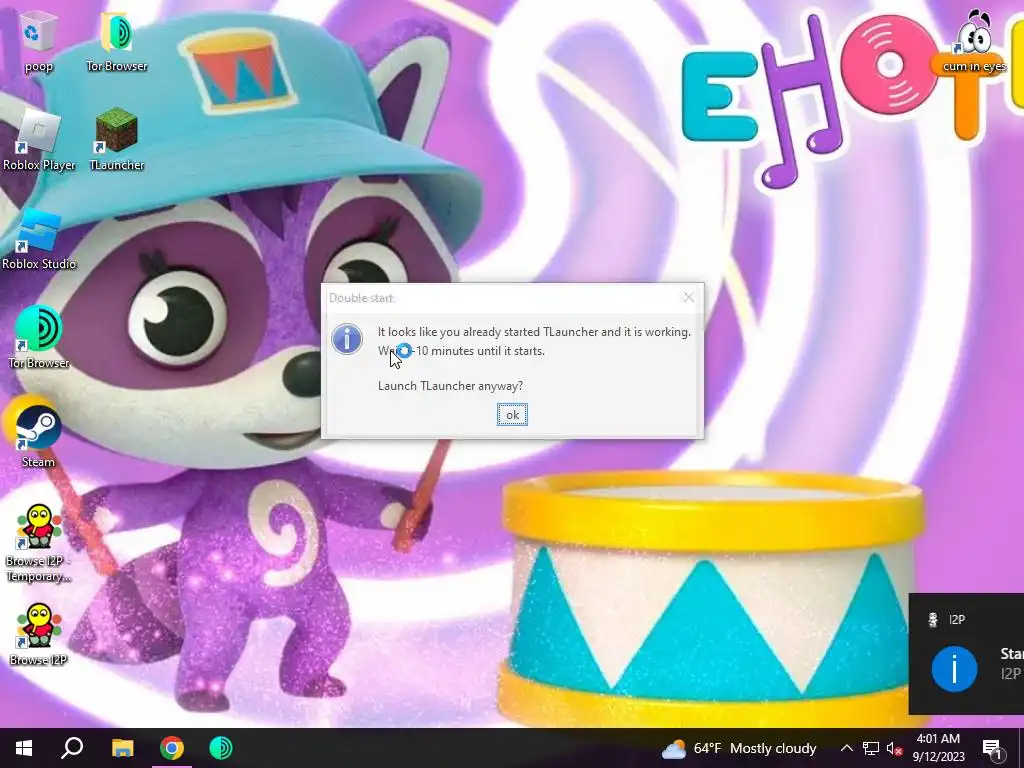Open the Windows Start menu
This screenshot has height=768, width=1024.
pos(24,748)
